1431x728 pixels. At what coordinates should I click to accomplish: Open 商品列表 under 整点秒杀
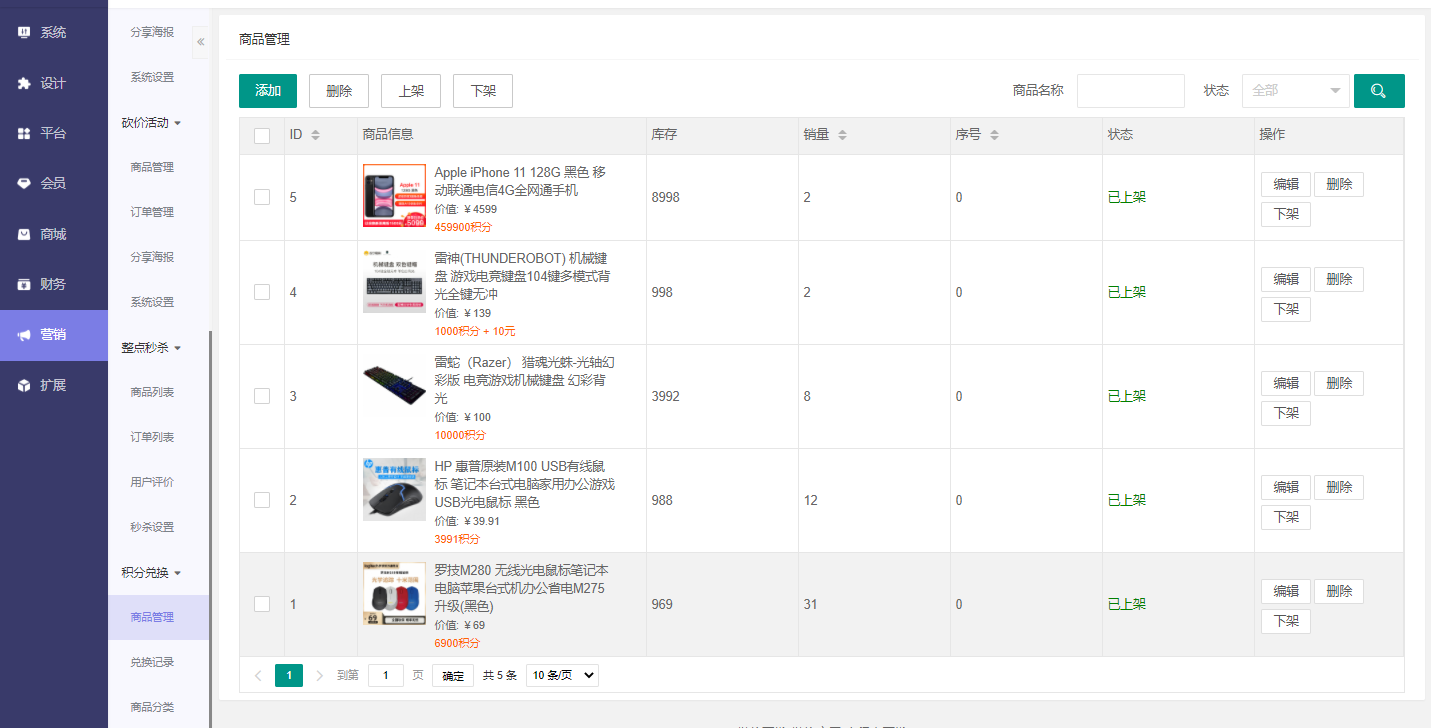click(x=152, y=392)
